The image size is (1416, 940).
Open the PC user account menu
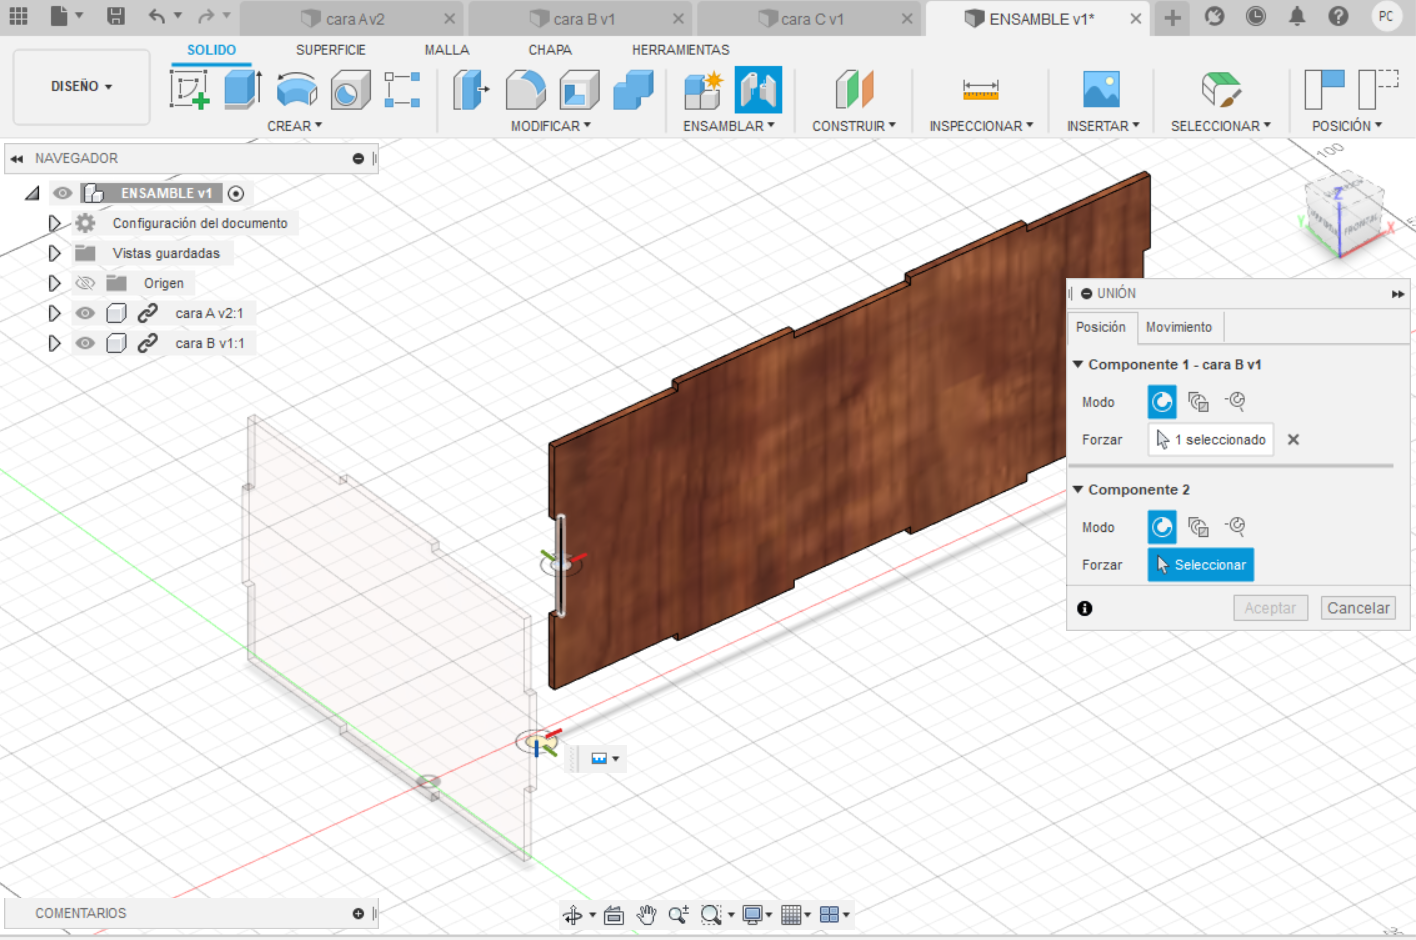(x=1386, y=16)
